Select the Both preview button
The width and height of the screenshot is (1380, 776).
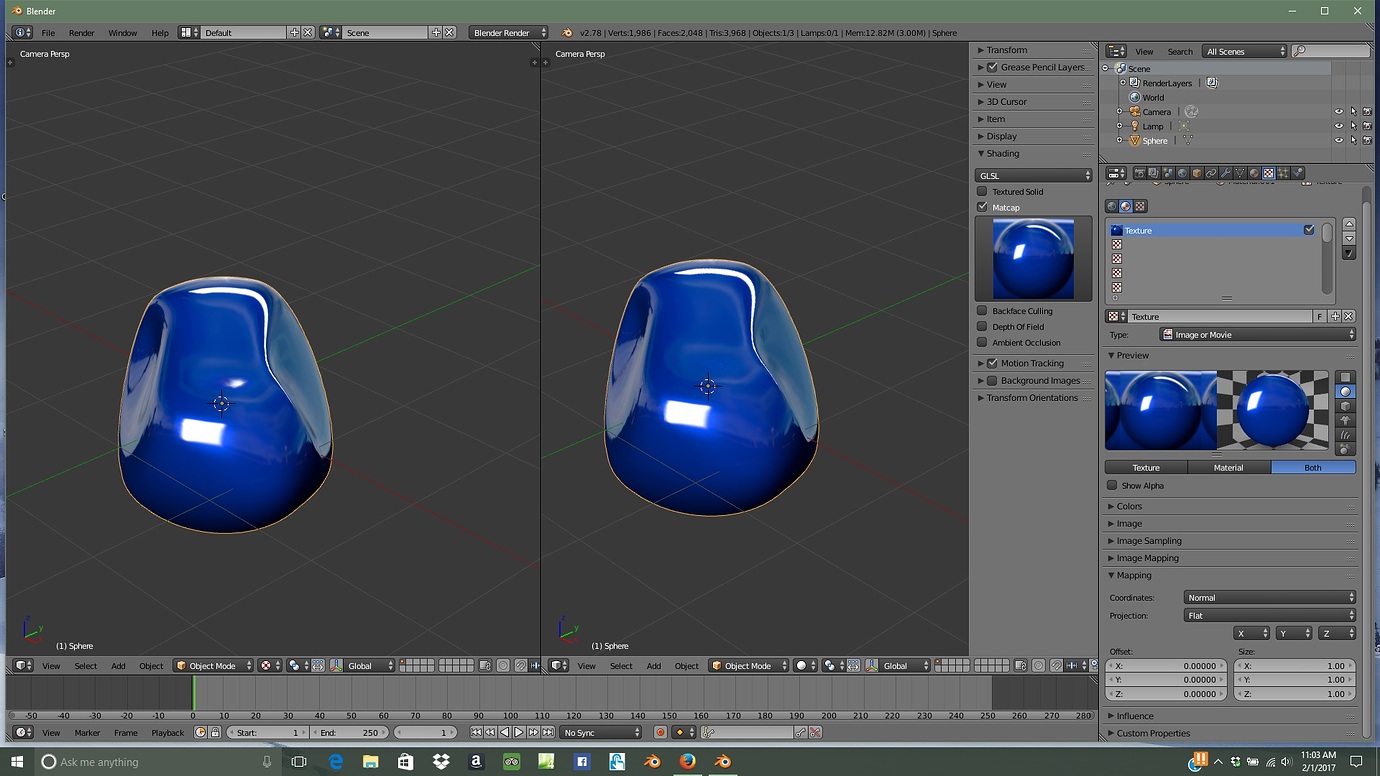[x=1313, y=467]
